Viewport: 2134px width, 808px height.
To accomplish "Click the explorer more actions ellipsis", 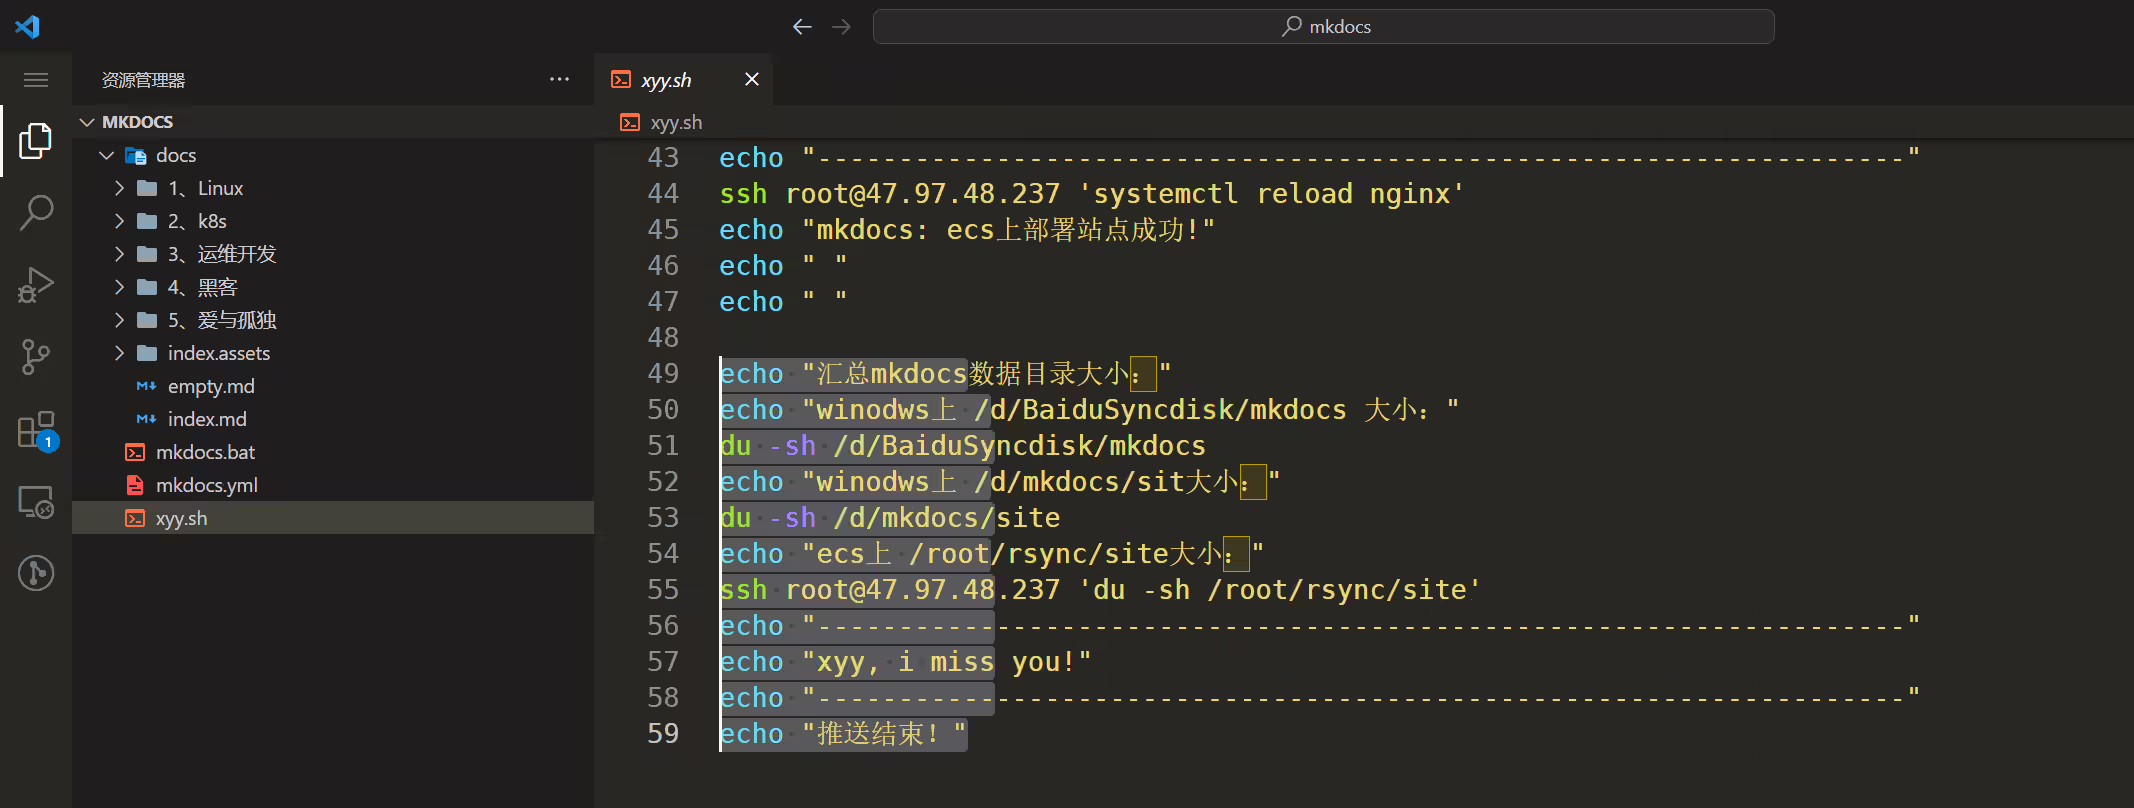I will (559, 80).
